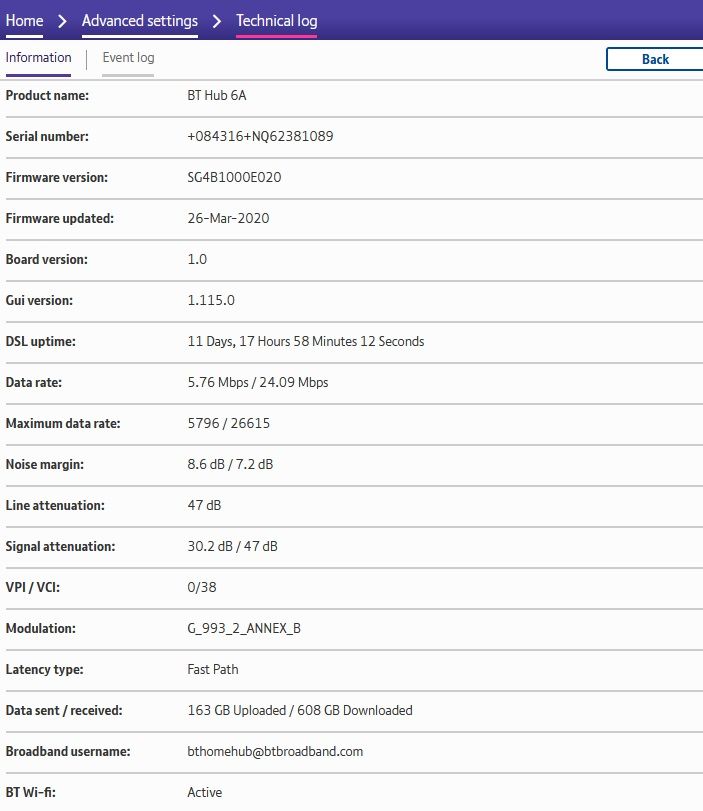Screen dimensions: 703x811
Task: Click the Fast Path latency value
Action: [212, 669]
